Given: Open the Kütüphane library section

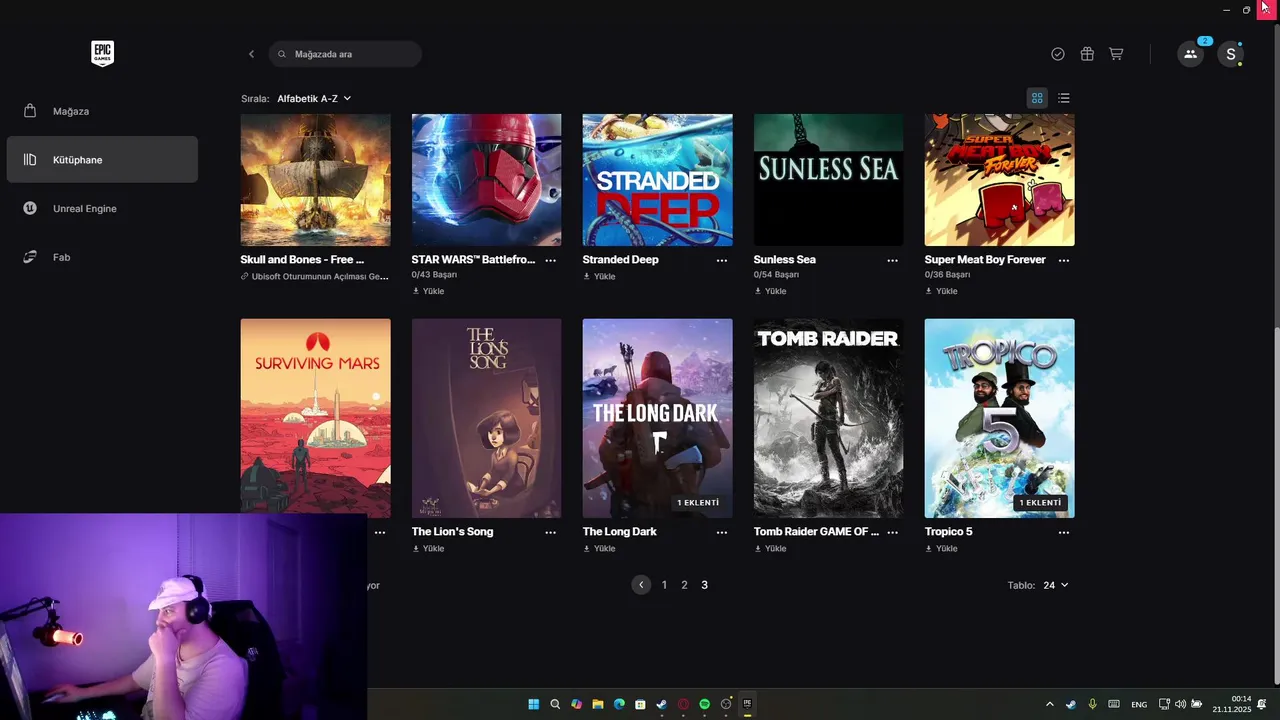Looking at the screenshot, I should pyautogui.click(x=102, y=160).
